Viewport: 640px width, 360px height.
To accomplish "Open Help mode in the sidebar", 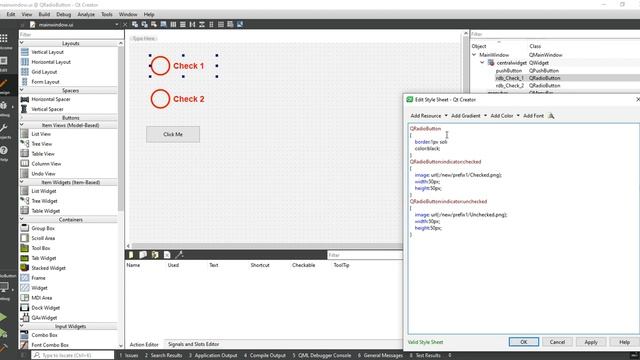I will pyautogui.click(x=4, y=153).
